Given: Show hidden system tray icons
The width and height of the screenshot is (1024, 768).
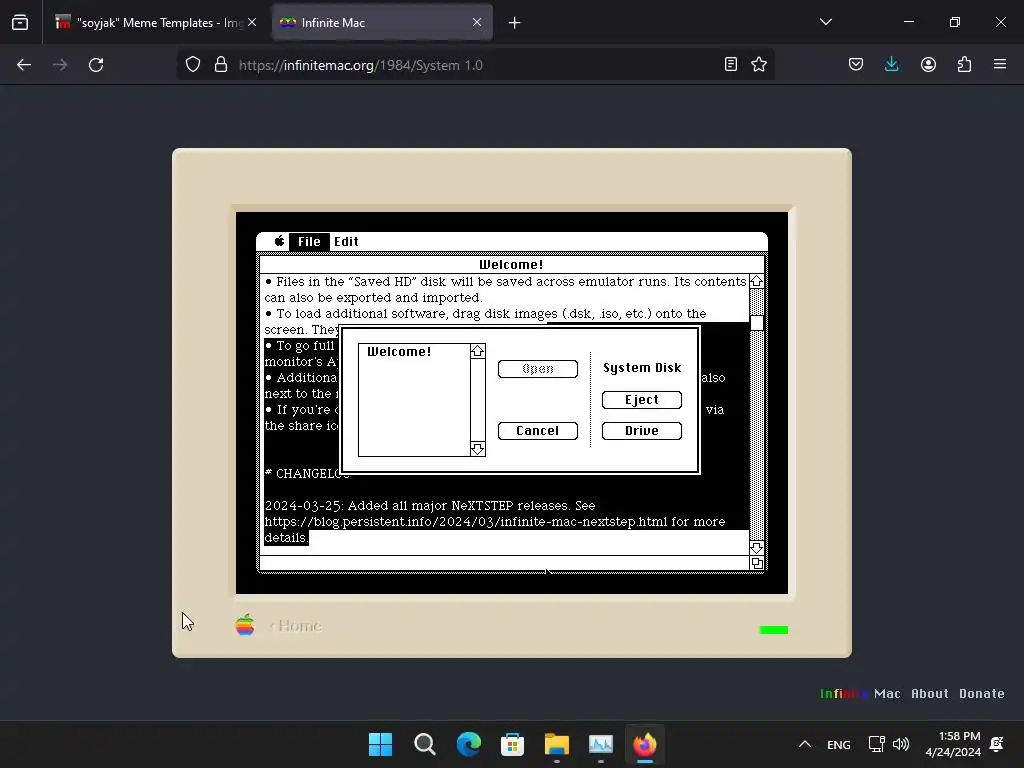Looking at the screenshot, I should coord(805,744).
